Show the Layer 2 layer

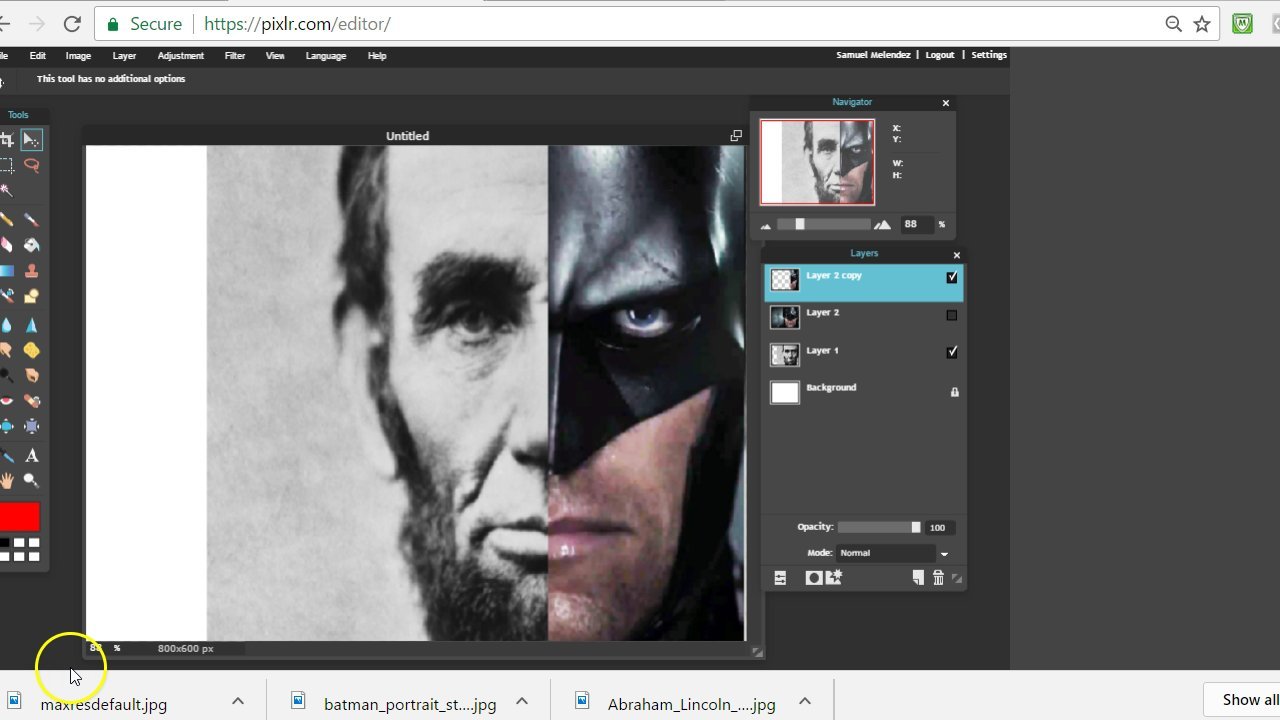(x=951, y=315)
